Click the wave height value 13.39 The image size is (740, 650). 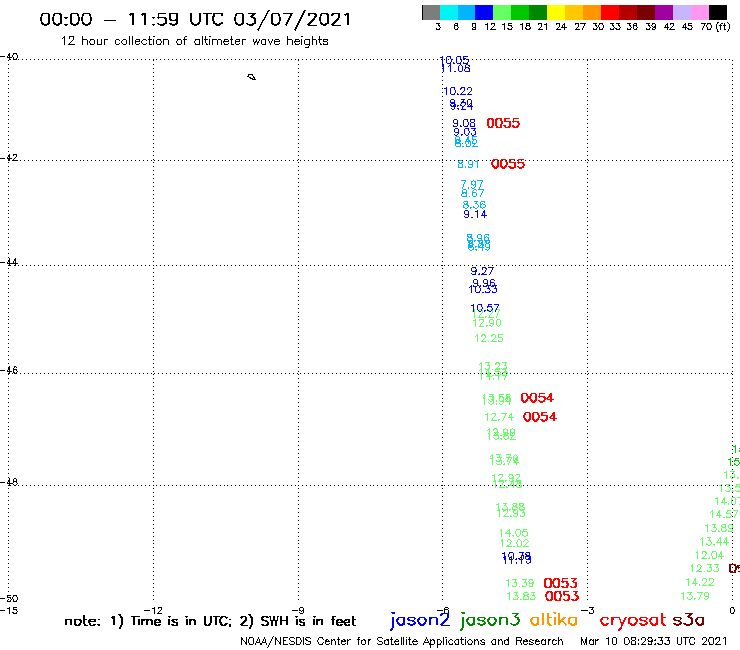(520, 583)
